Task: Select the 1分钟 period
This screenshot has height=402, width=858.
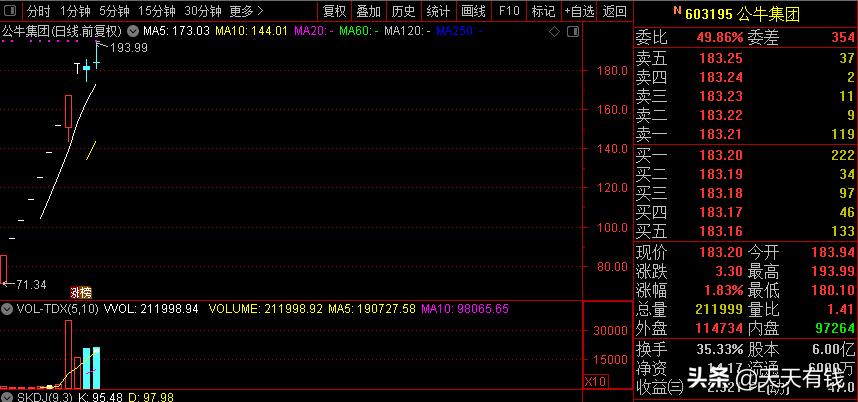Action: tap(76, 11)
